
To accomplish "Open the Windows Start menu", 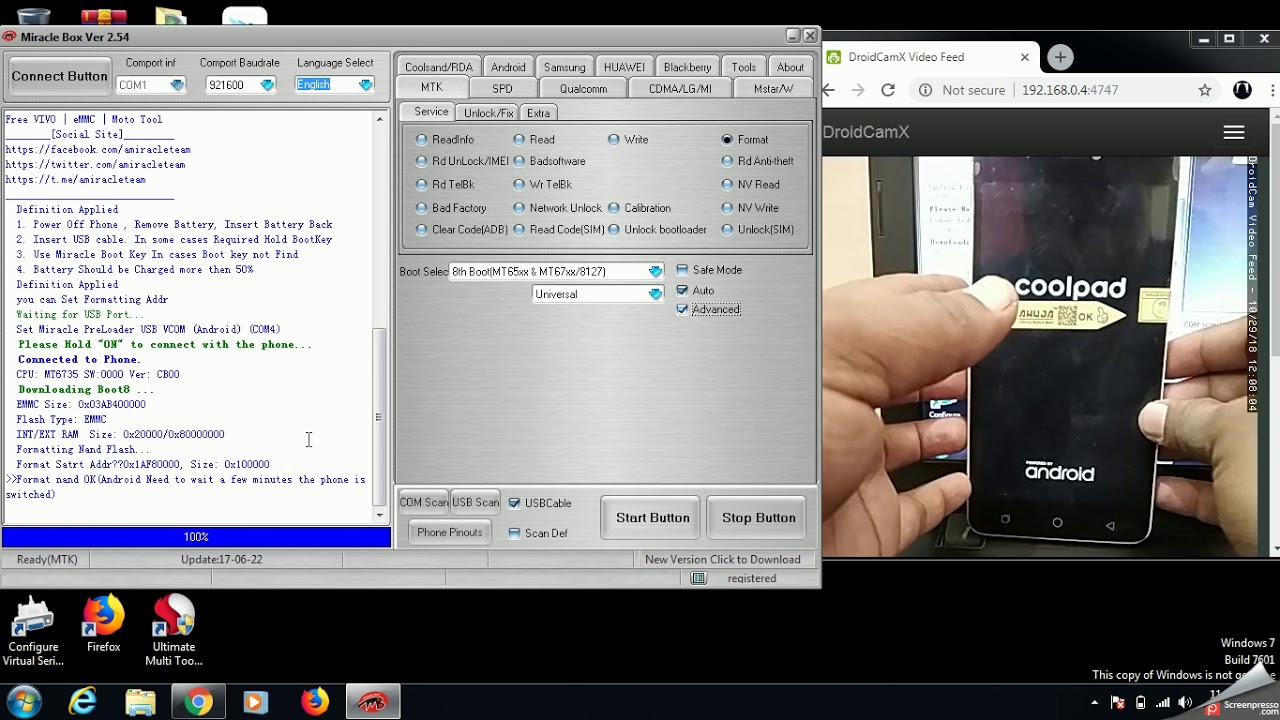I will pyautogui.click(x=23, y=702).
